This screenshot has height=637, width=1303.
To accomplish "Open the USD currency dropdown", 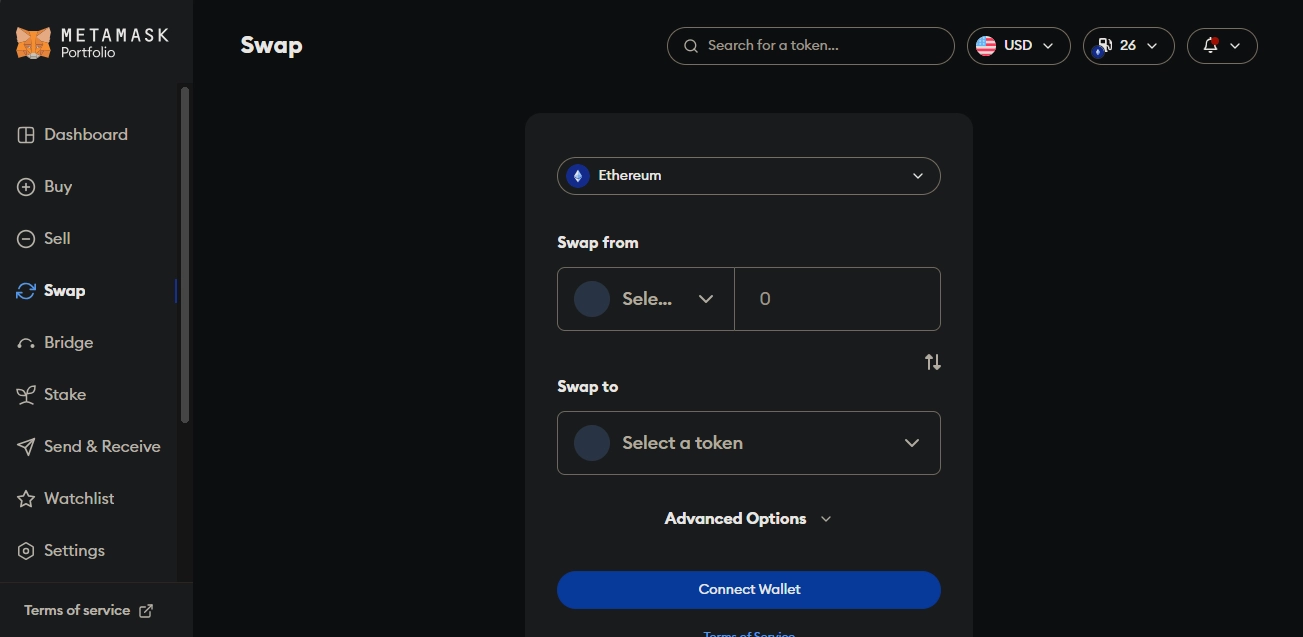I will (x=1018, y=46).
